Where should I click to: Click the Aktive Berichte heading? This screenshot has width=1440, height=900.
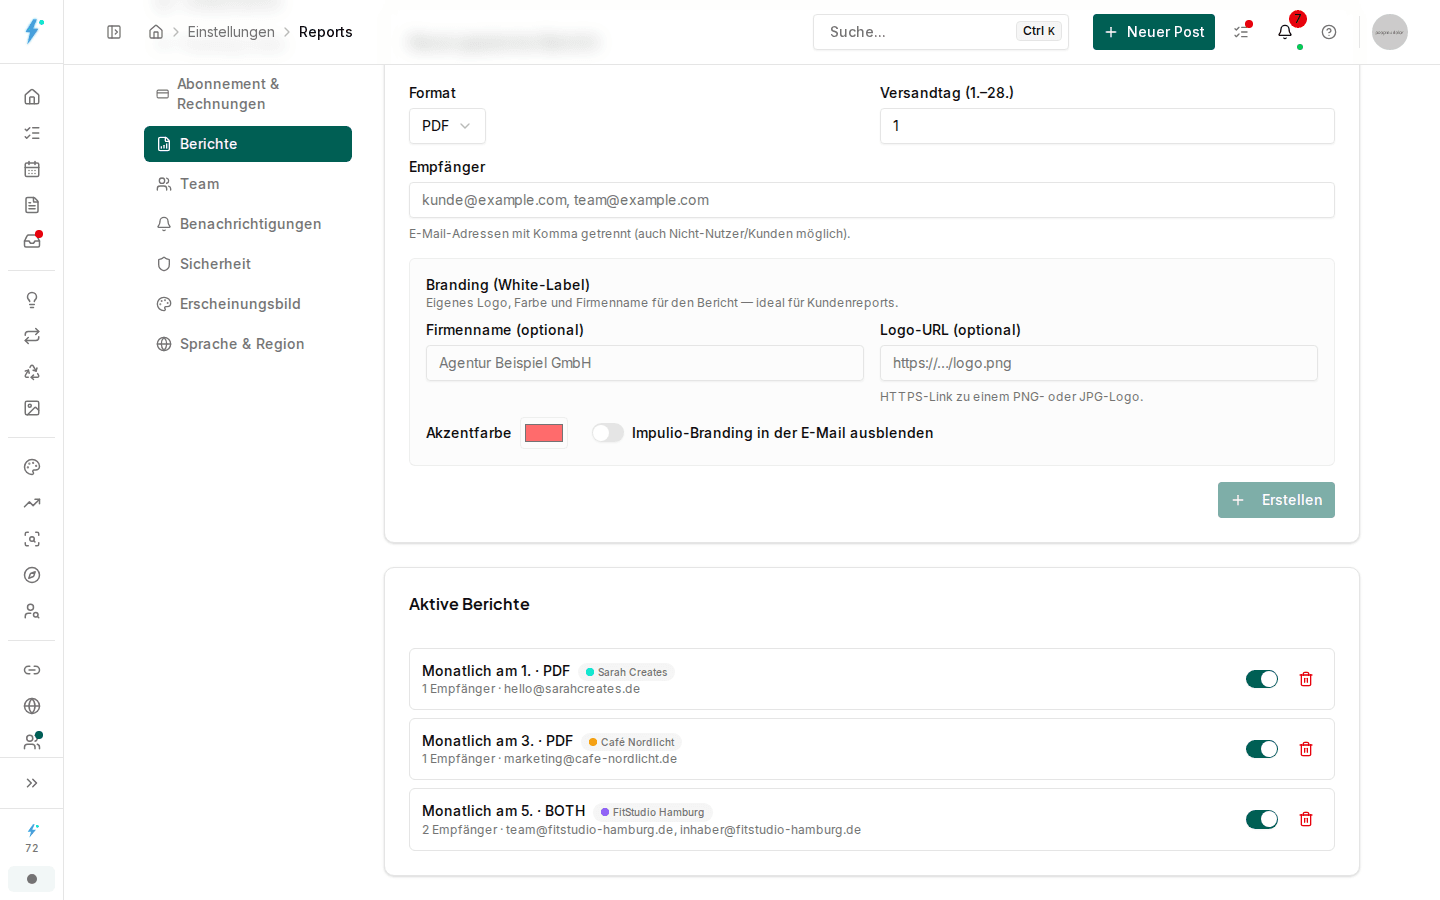tap(469, 604)
